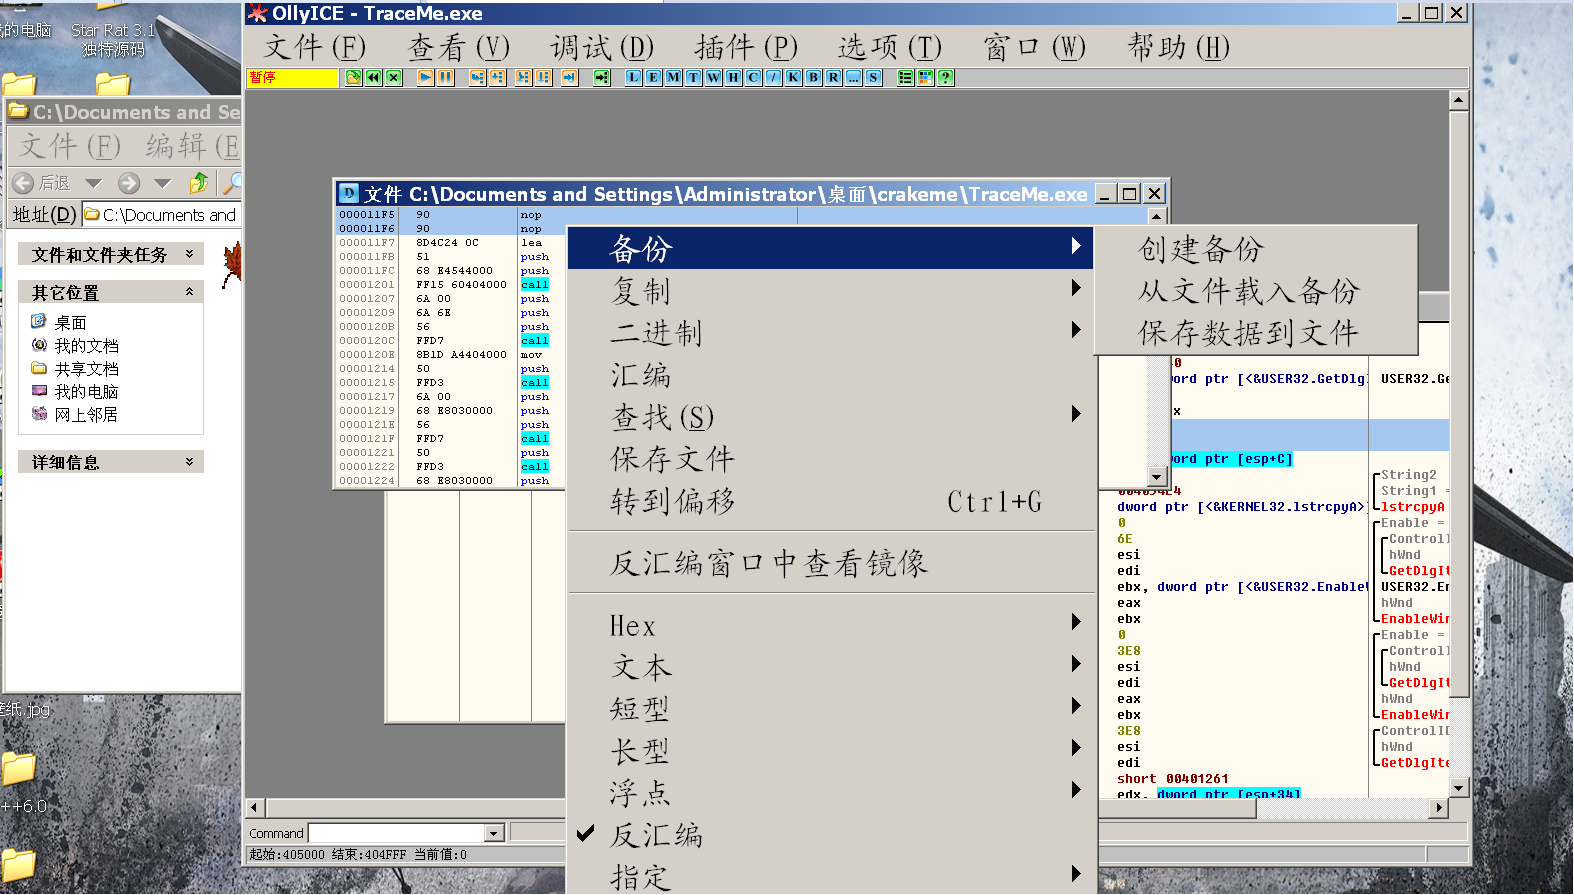The height and width of the screenshot is (895, 1574).
Task: Click the Explorer search magnifier icon
Action: point(232,182)
